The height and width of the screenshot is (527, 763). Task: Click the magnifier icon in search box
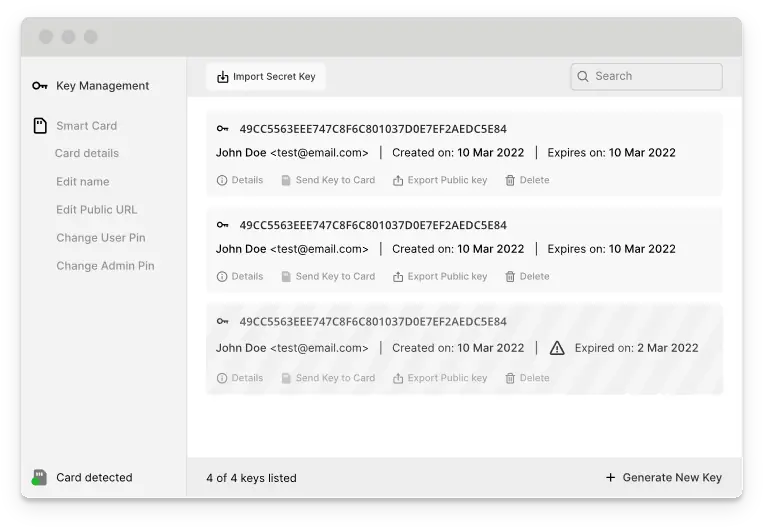(583, 76)
